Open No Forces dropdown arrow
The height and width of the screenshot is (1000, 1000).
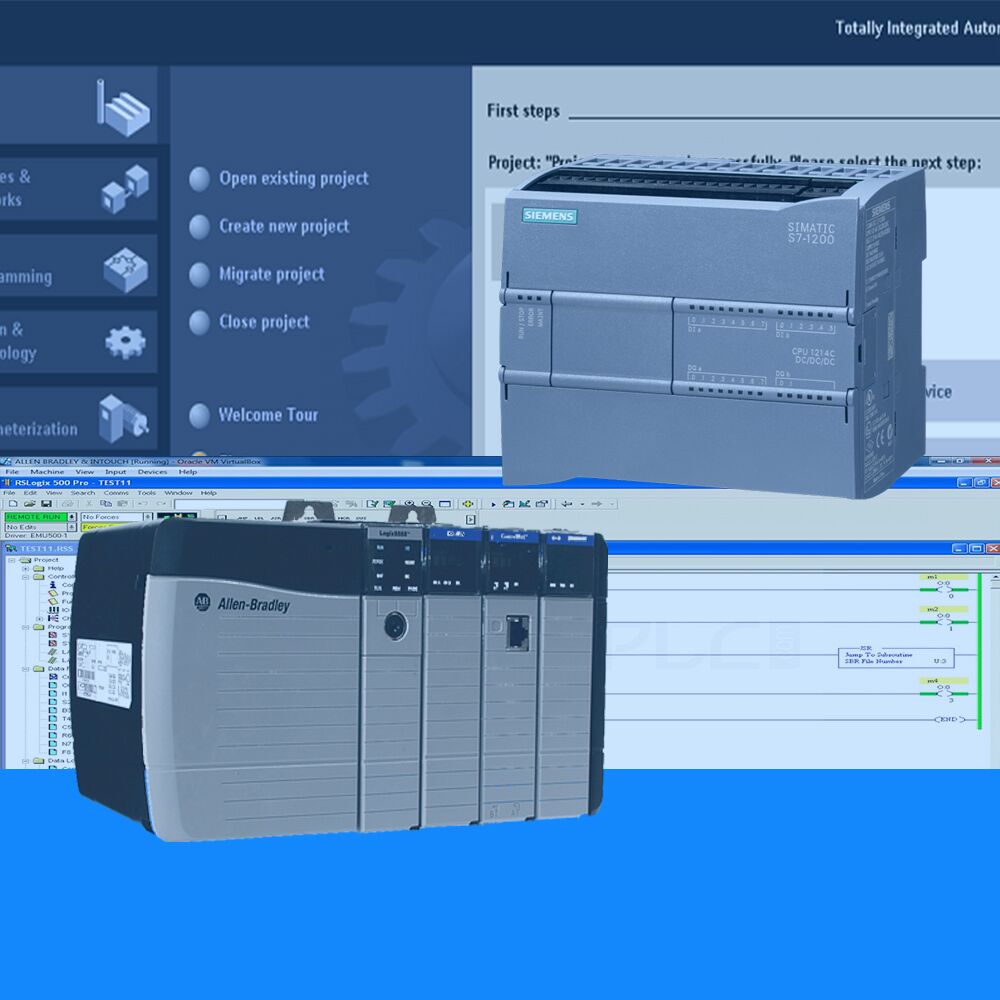point(148,517)
